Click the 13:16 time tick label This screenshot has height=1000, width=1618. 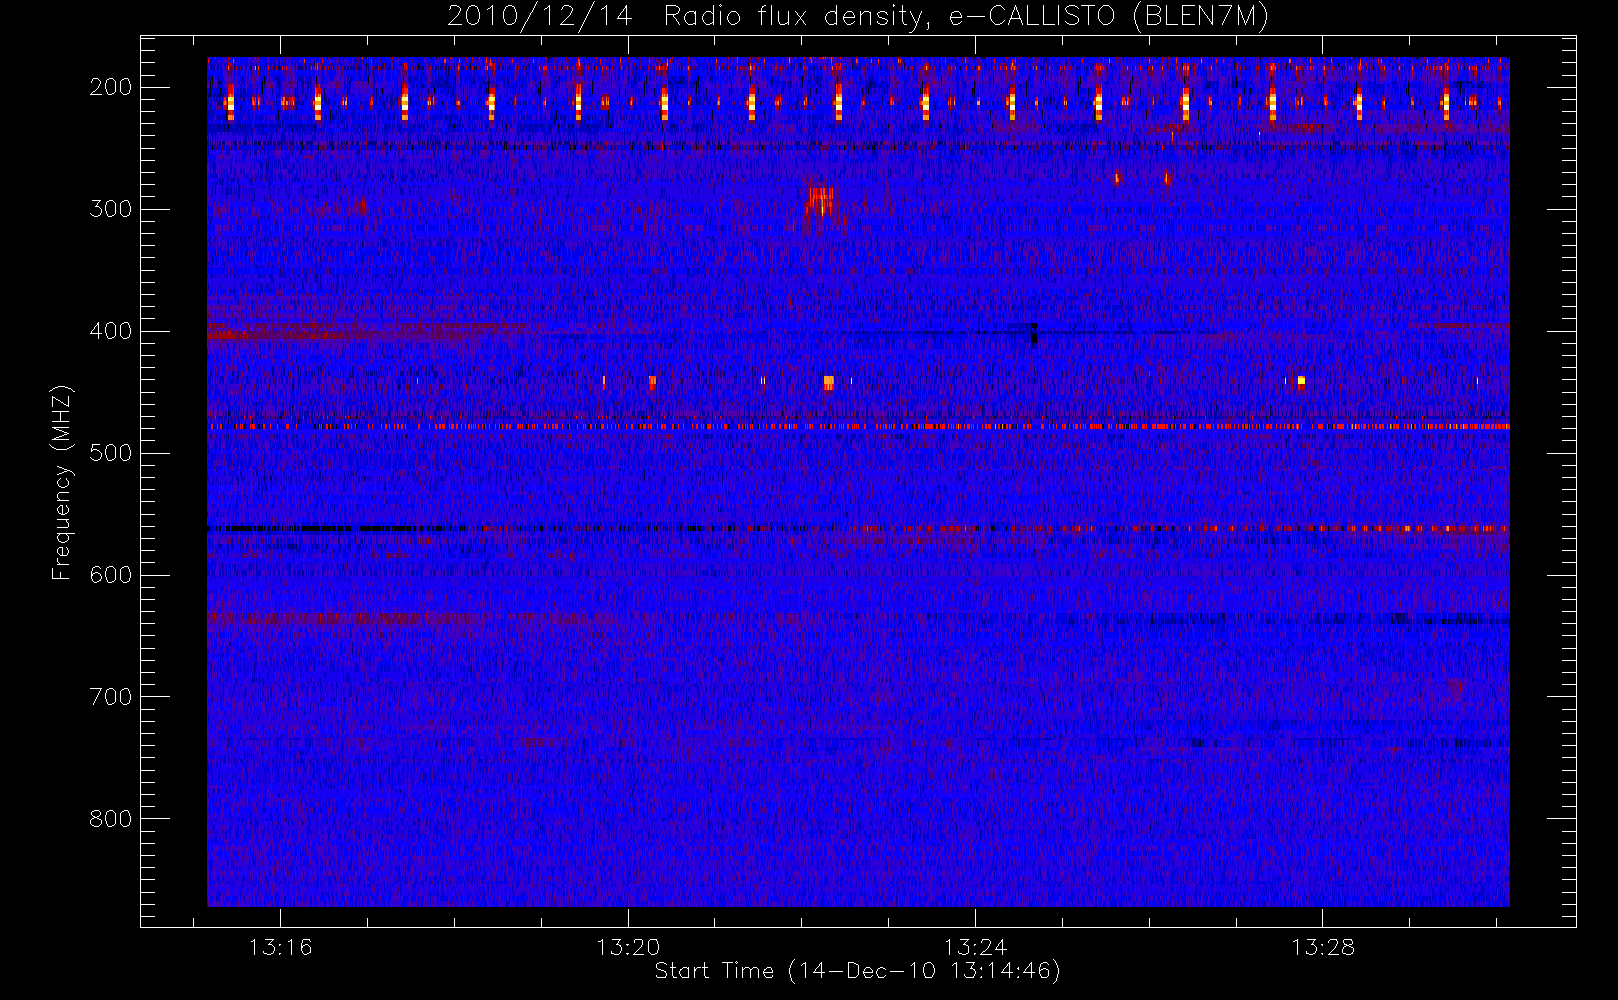click(x=281, y=947)
